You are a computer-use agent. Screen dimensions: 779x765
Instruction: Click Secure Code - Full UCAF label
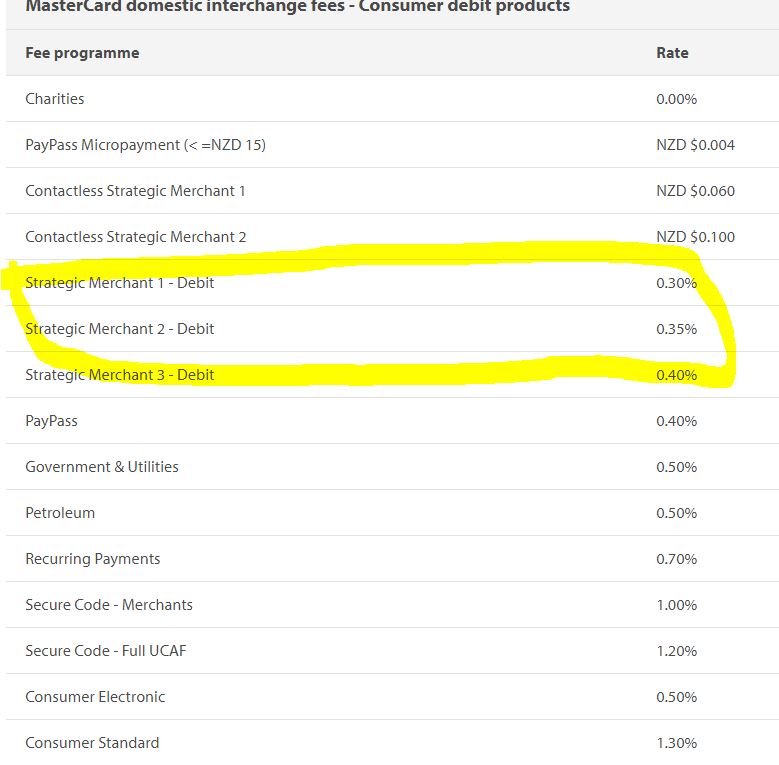105,651
